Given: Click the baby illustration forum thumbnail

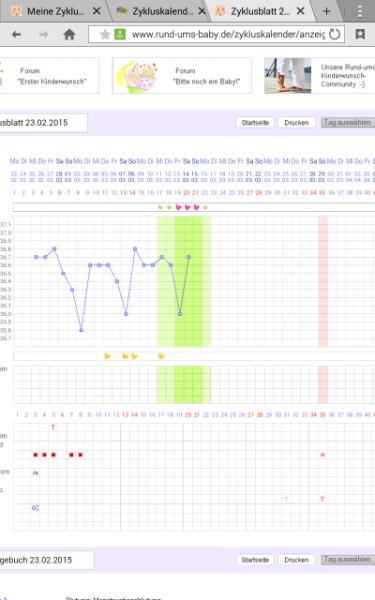Looking at the screenshot, I should click(x=137, y=77).
